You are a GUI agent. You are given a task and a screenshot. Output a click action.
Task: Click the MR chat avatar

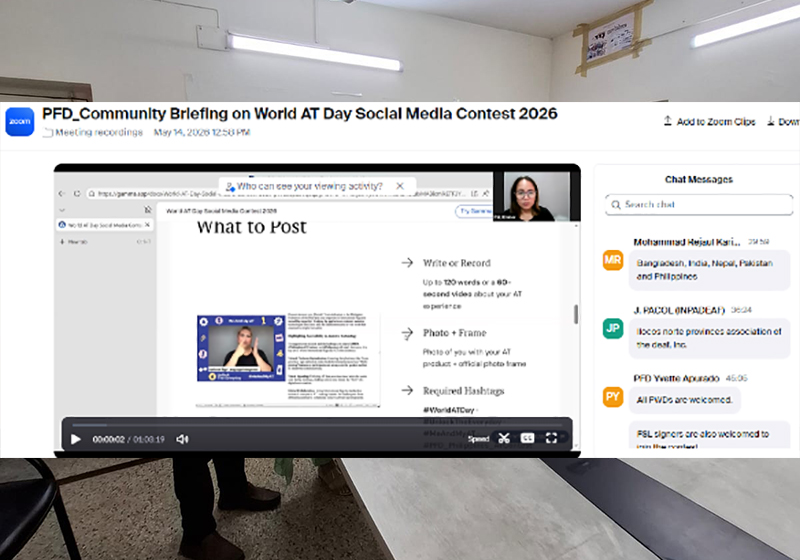pos(613,260)
